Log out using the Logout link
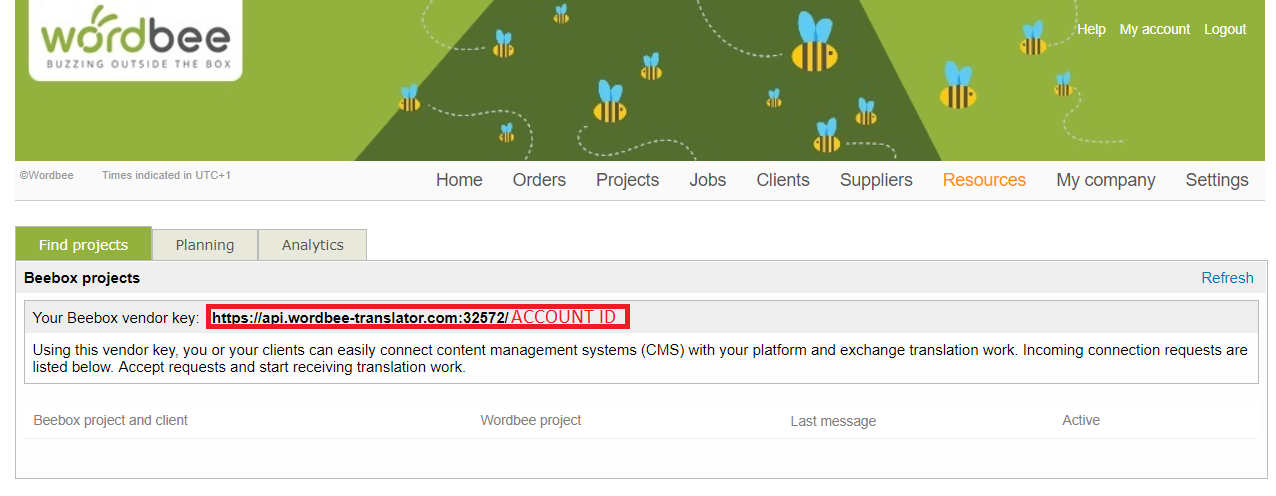Screen dimensions: 1276x496 (x=1225, y=29)
